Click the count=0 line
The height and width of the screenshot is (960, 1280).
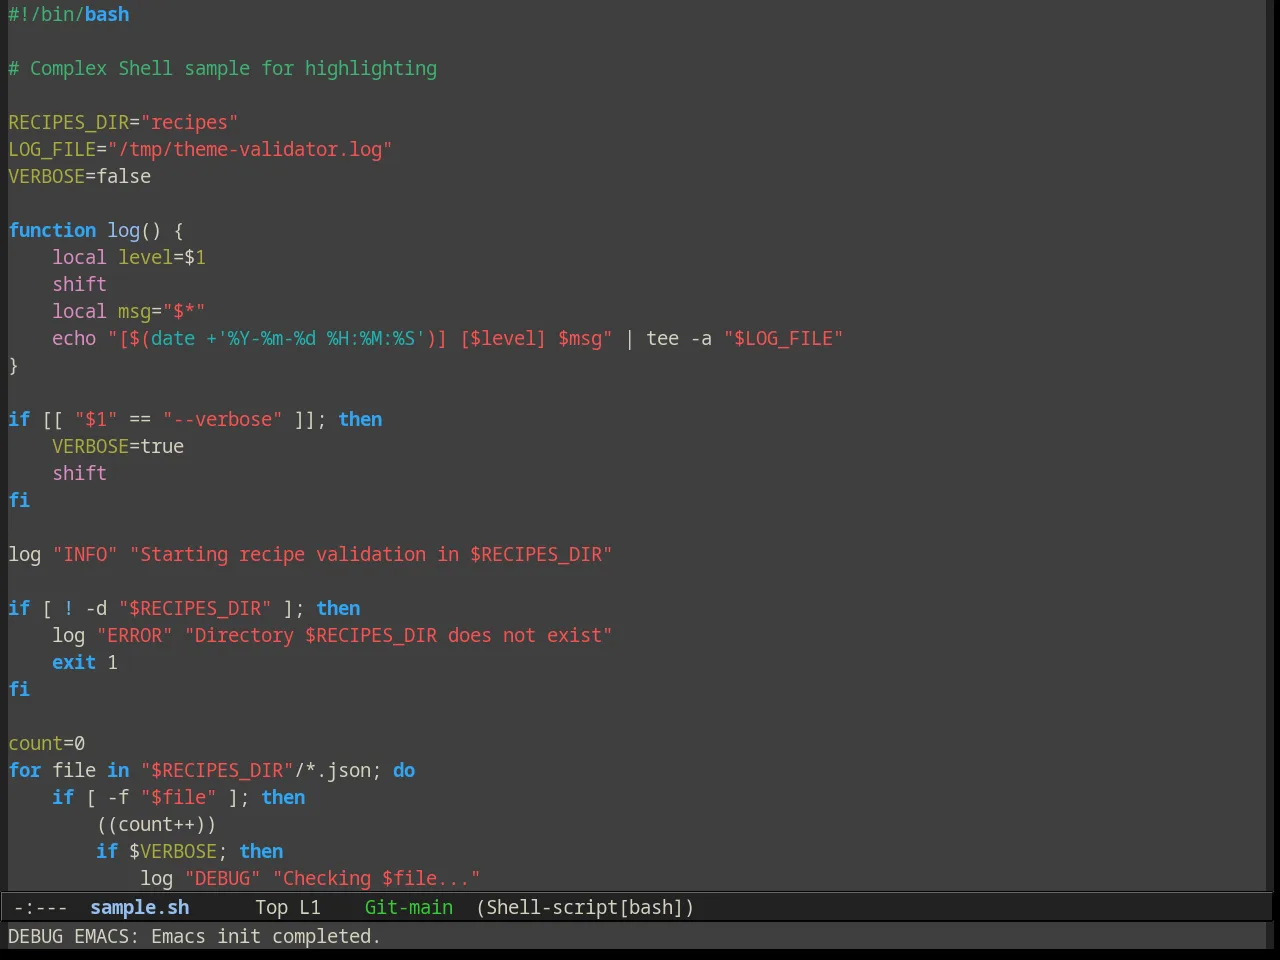[46, 743]
